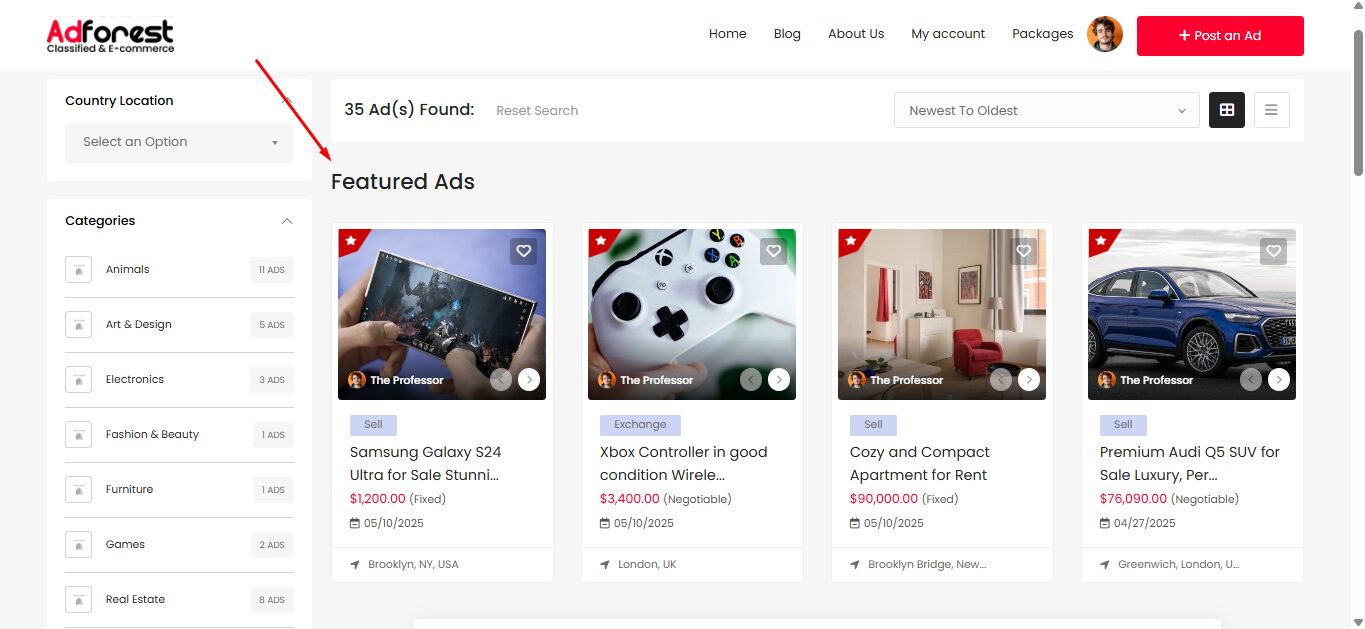Favorite the Xbox Controller ad
1365x629 pixels.
coord(773,251)
